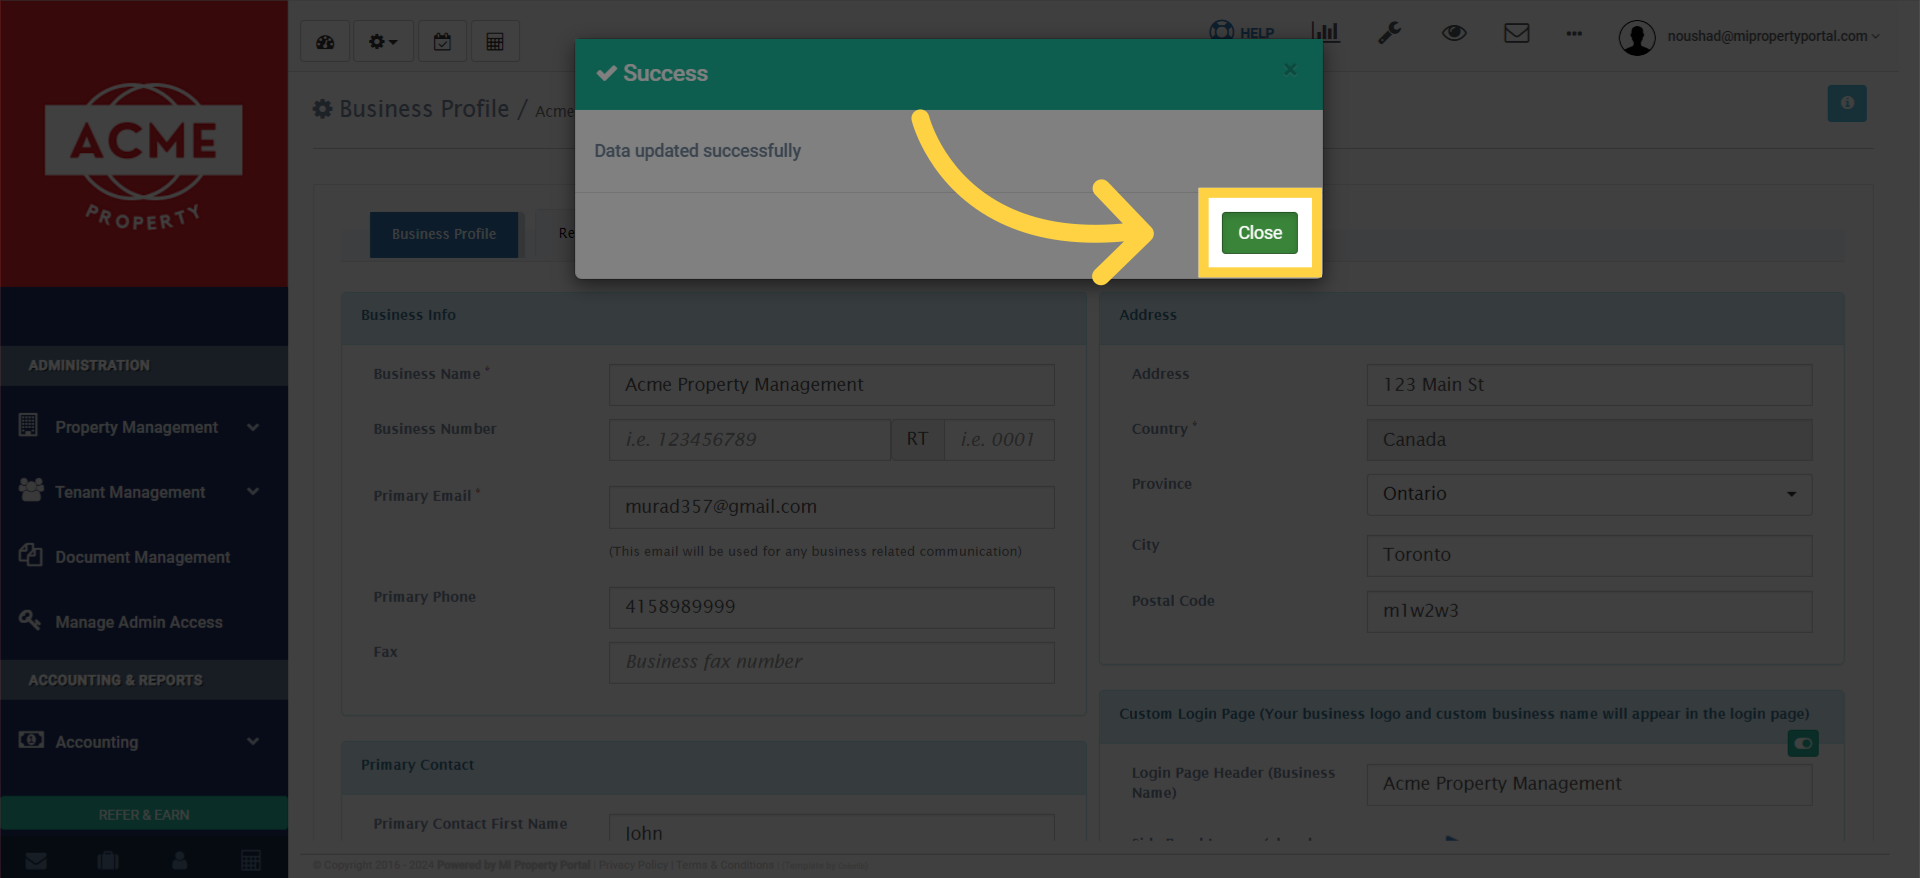
Task: Open the HELP link in the header
Action: tap(1242, 32)
